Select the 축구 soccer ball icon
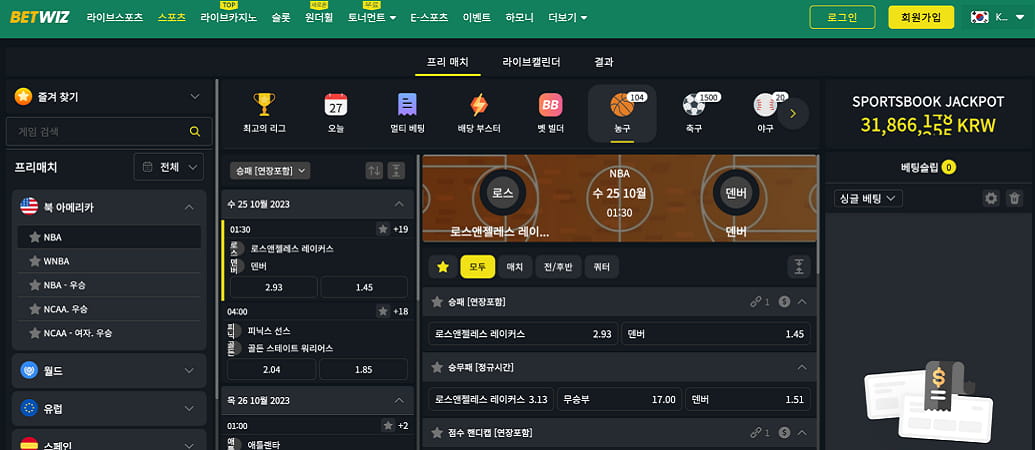1035x450 pixels. point(693,104)
